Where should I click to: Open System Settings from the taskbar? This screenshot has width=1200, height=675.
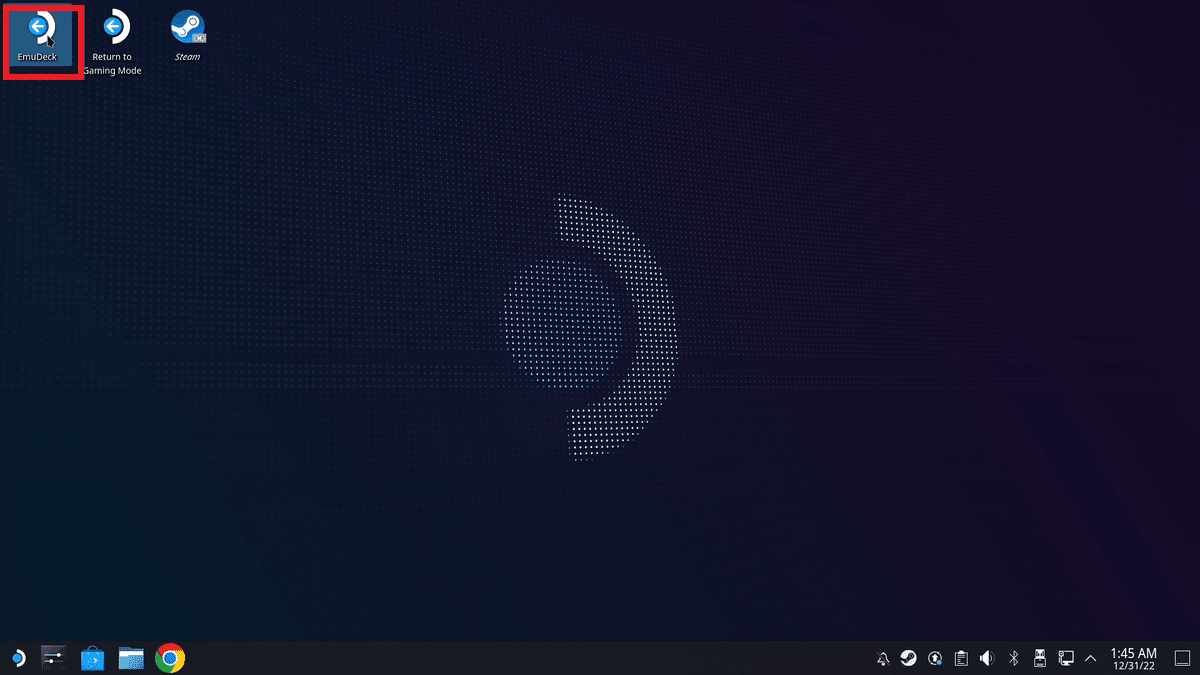tap(53, 658)
